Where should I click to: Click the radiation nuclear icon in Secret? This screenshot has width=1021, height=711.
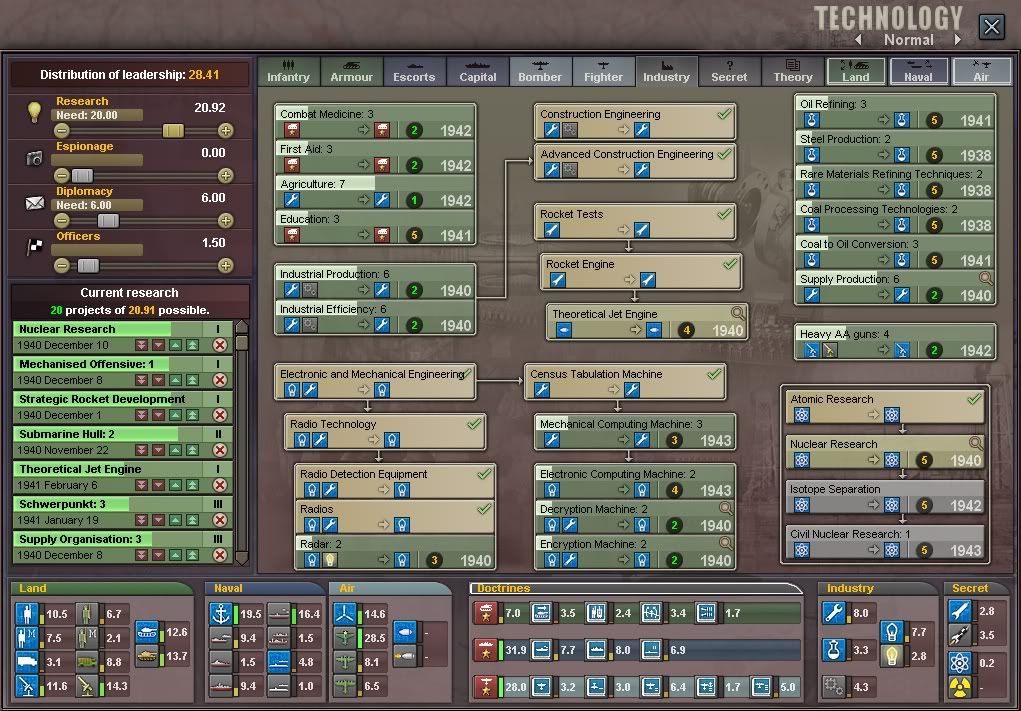960,687
